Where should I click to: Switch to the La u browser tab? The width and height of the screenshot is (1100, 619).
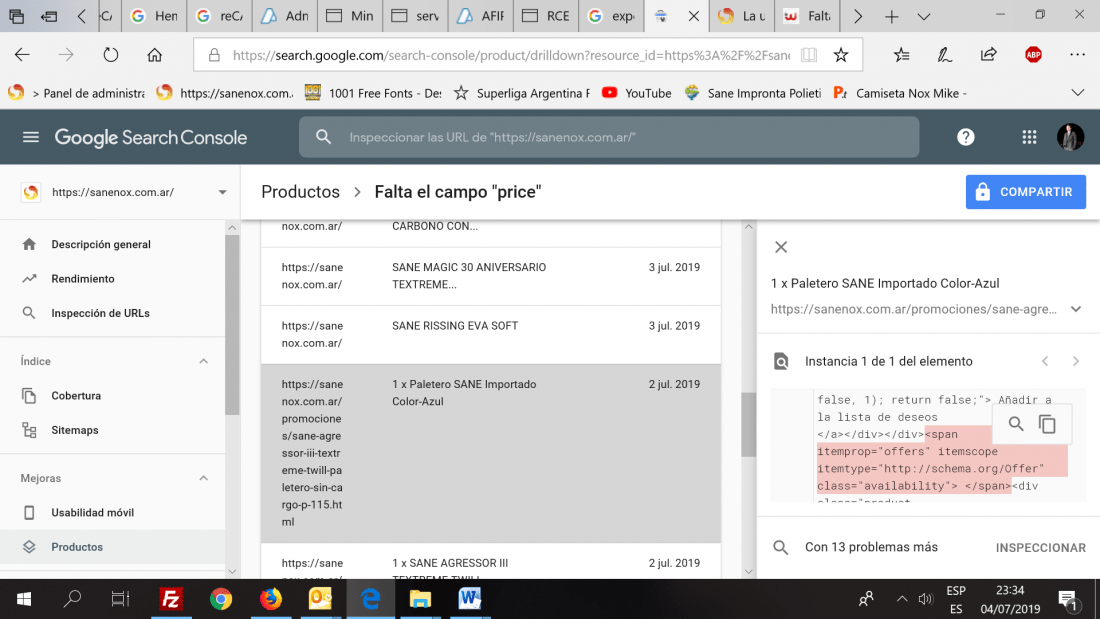(742, 16)
